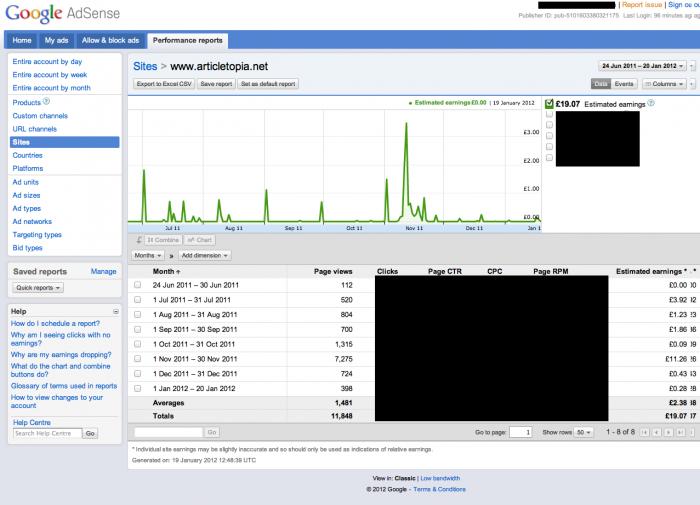Open the date range dropdown 24 Jun 2011 – 20 Jan 2012
The height and width of the screenshot is (505, 700).
pos(642,66)
